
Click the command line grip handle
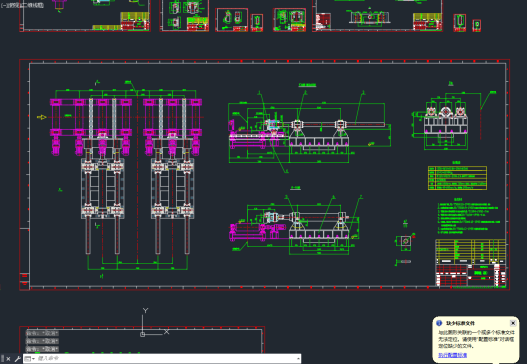(x=2, y=359)
